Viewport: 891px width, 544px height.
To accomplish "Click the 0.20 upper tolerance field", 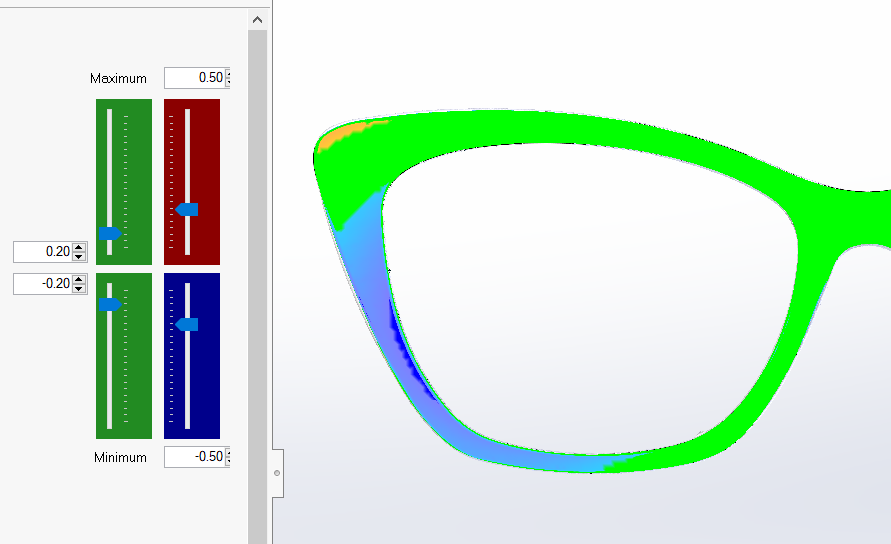I will [43, 252].
